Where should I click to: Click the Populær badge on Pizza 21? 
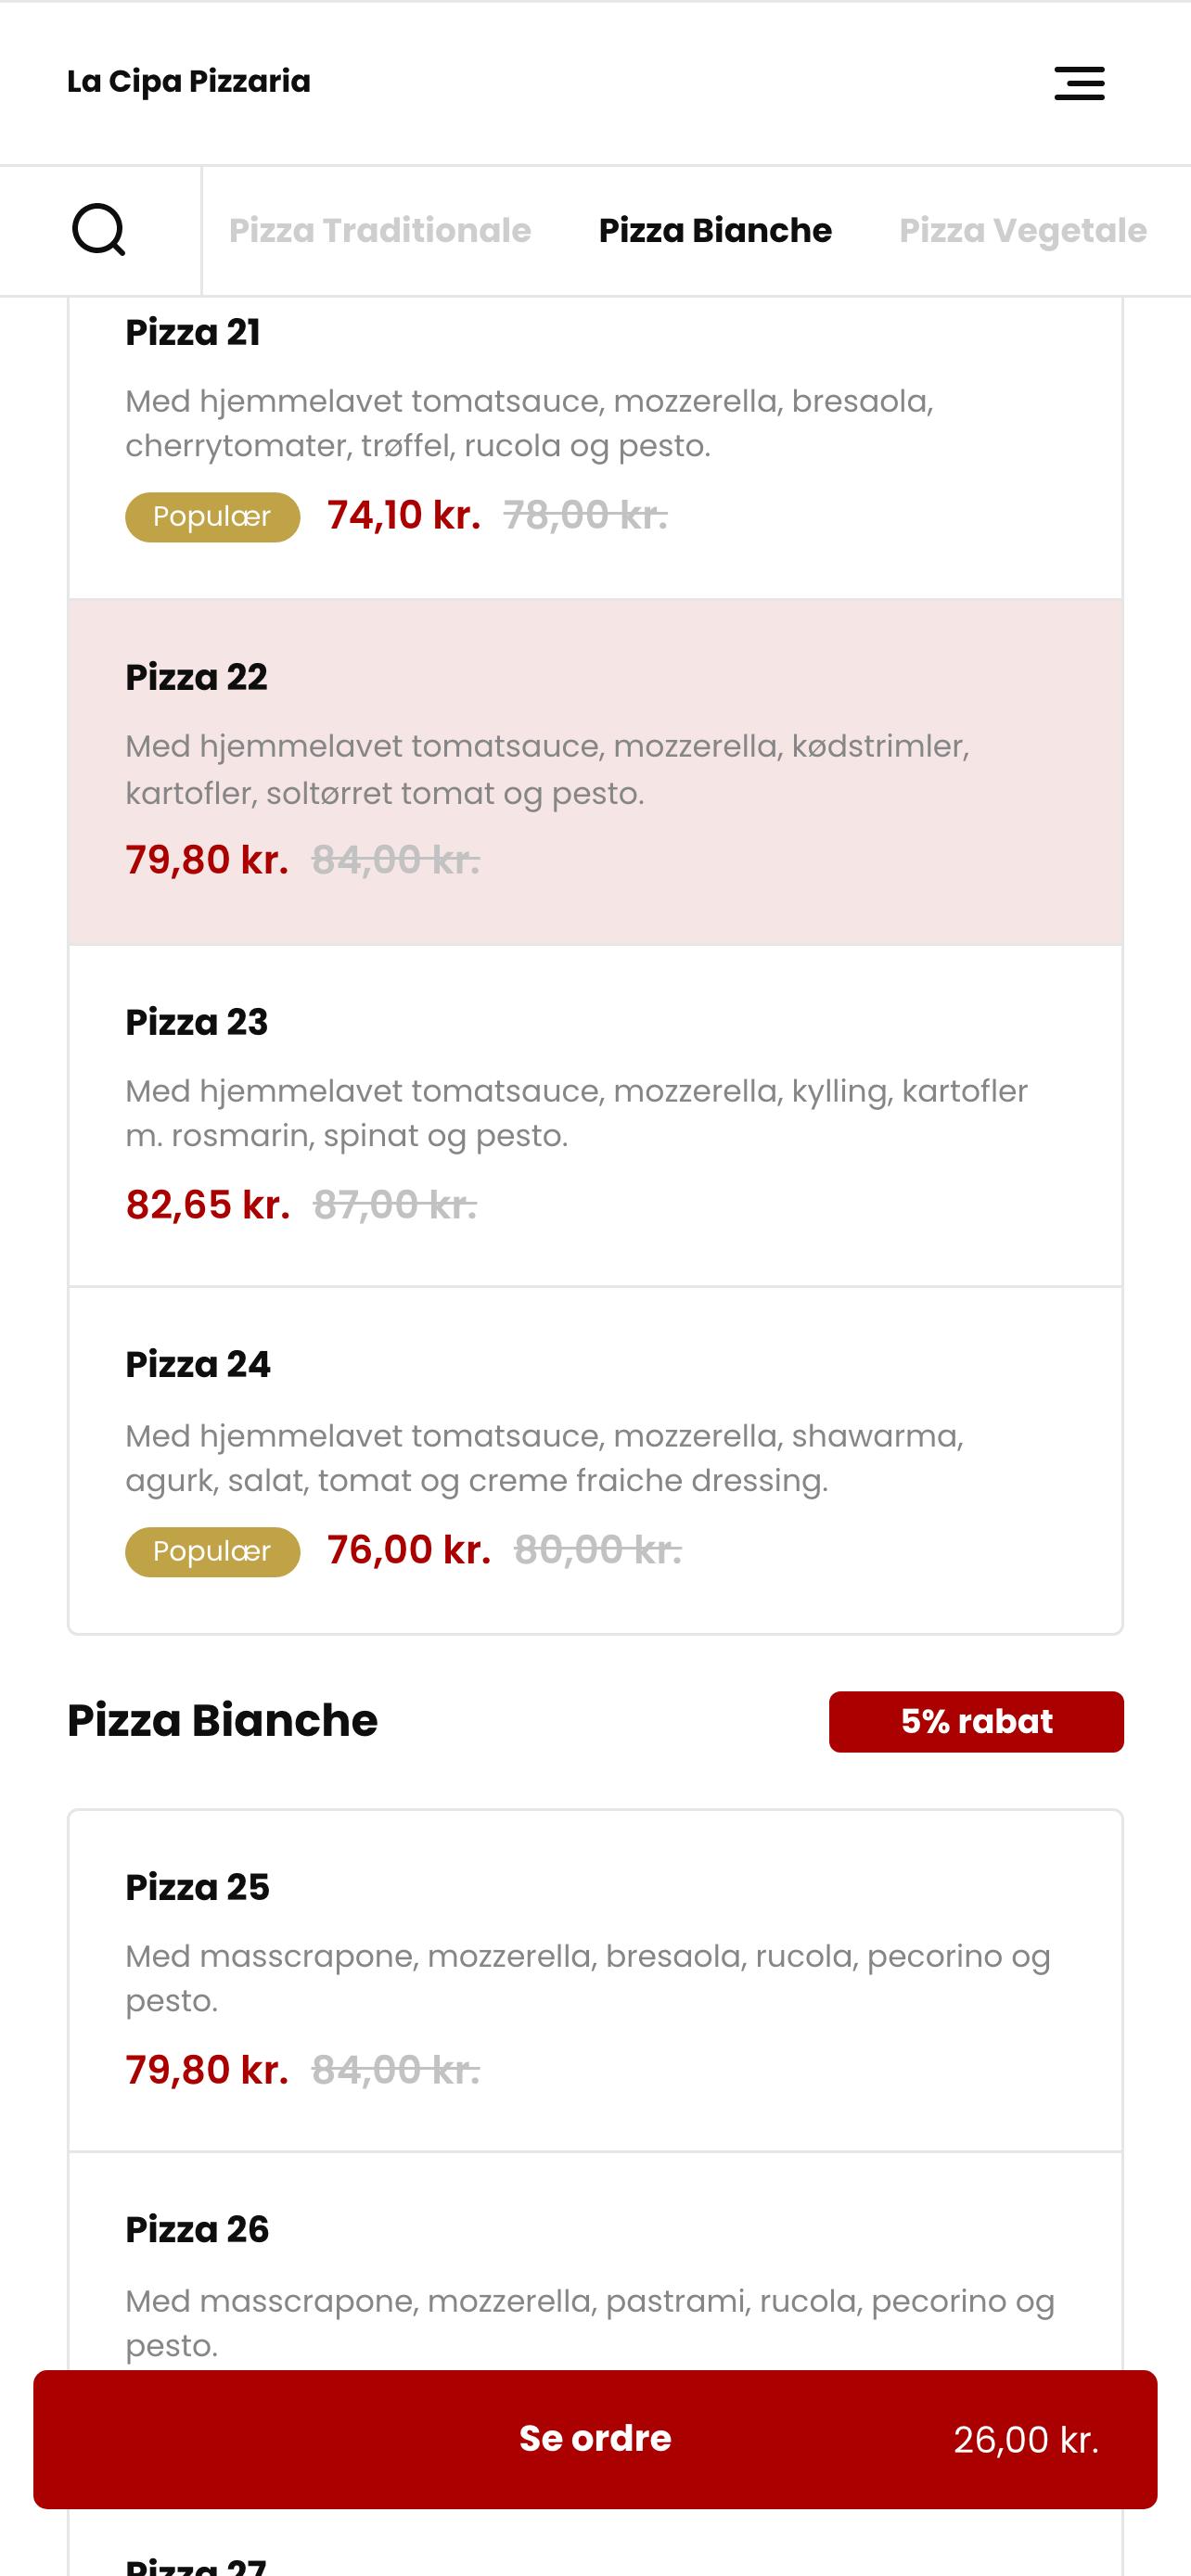pyautogui.click(x=212, y=516)
